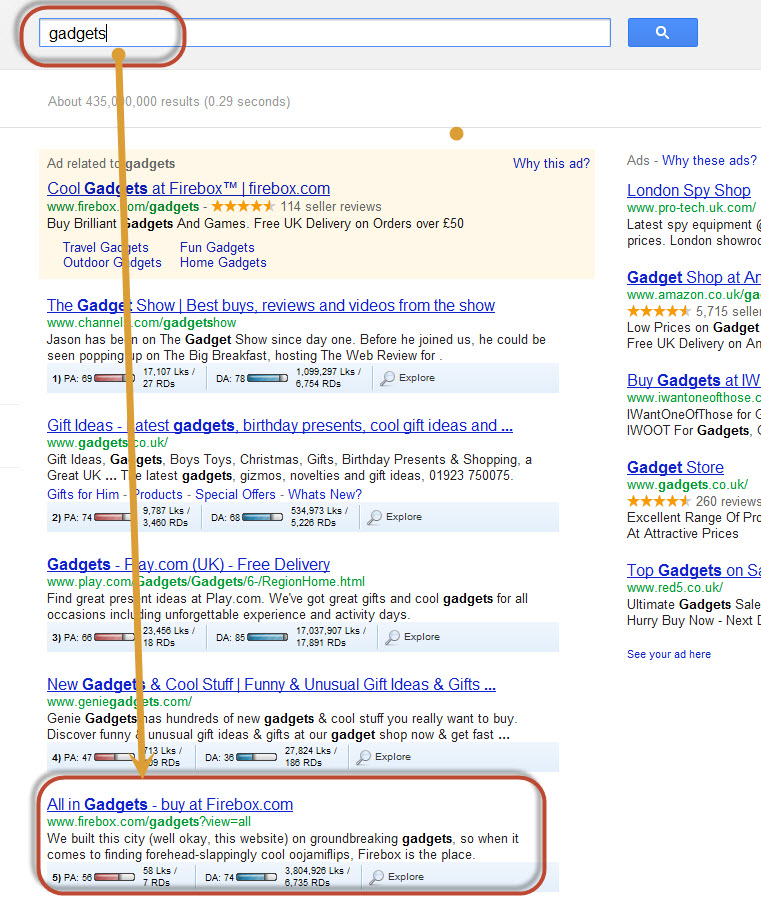Open The Gadget Show result title
Screen dimensions: 761x903
pos(271,305)
